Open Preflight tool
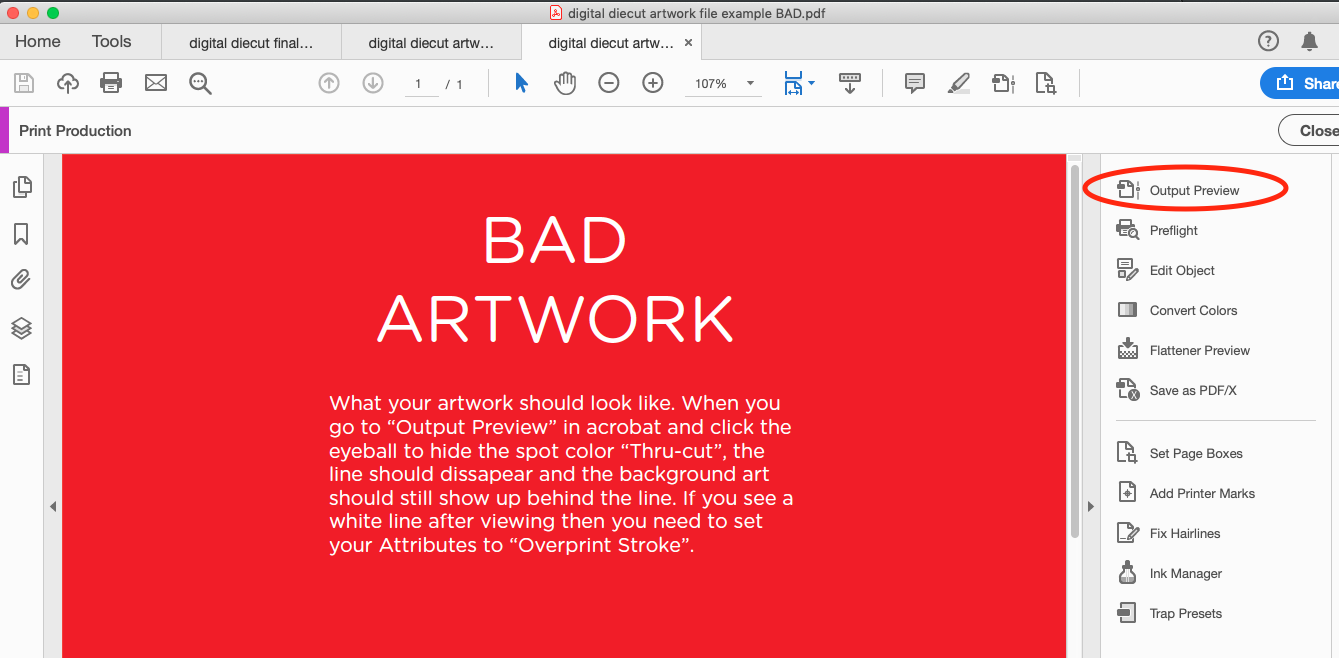This screenshot has height=658, width=1339. click(1158, 230)
